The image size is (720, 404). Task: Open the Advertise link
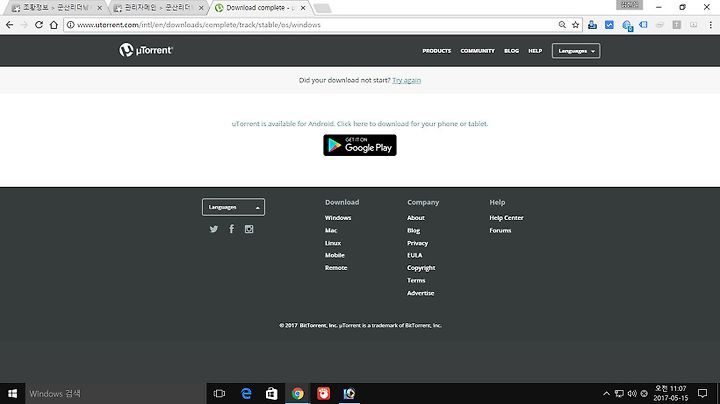pos(420,293)
